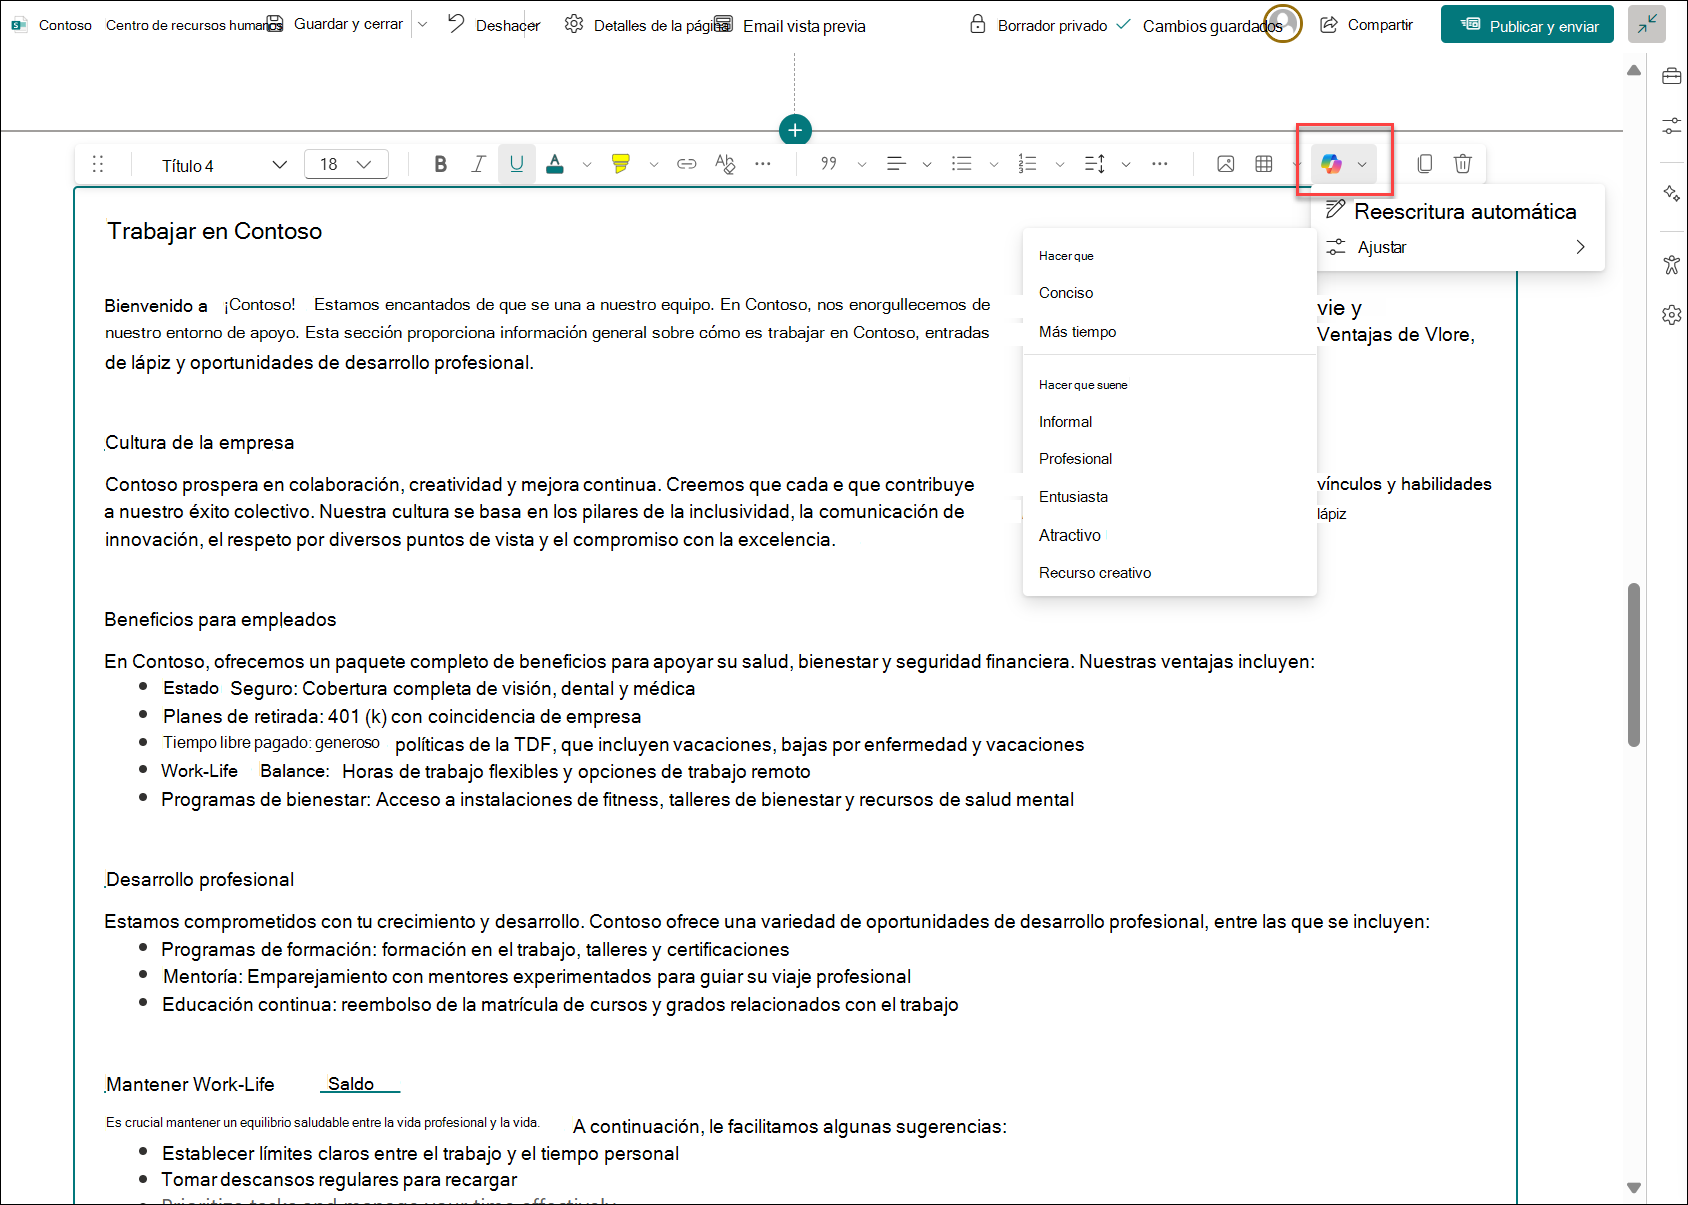Click the Desarrollo profesional heading

click(200, 880)
